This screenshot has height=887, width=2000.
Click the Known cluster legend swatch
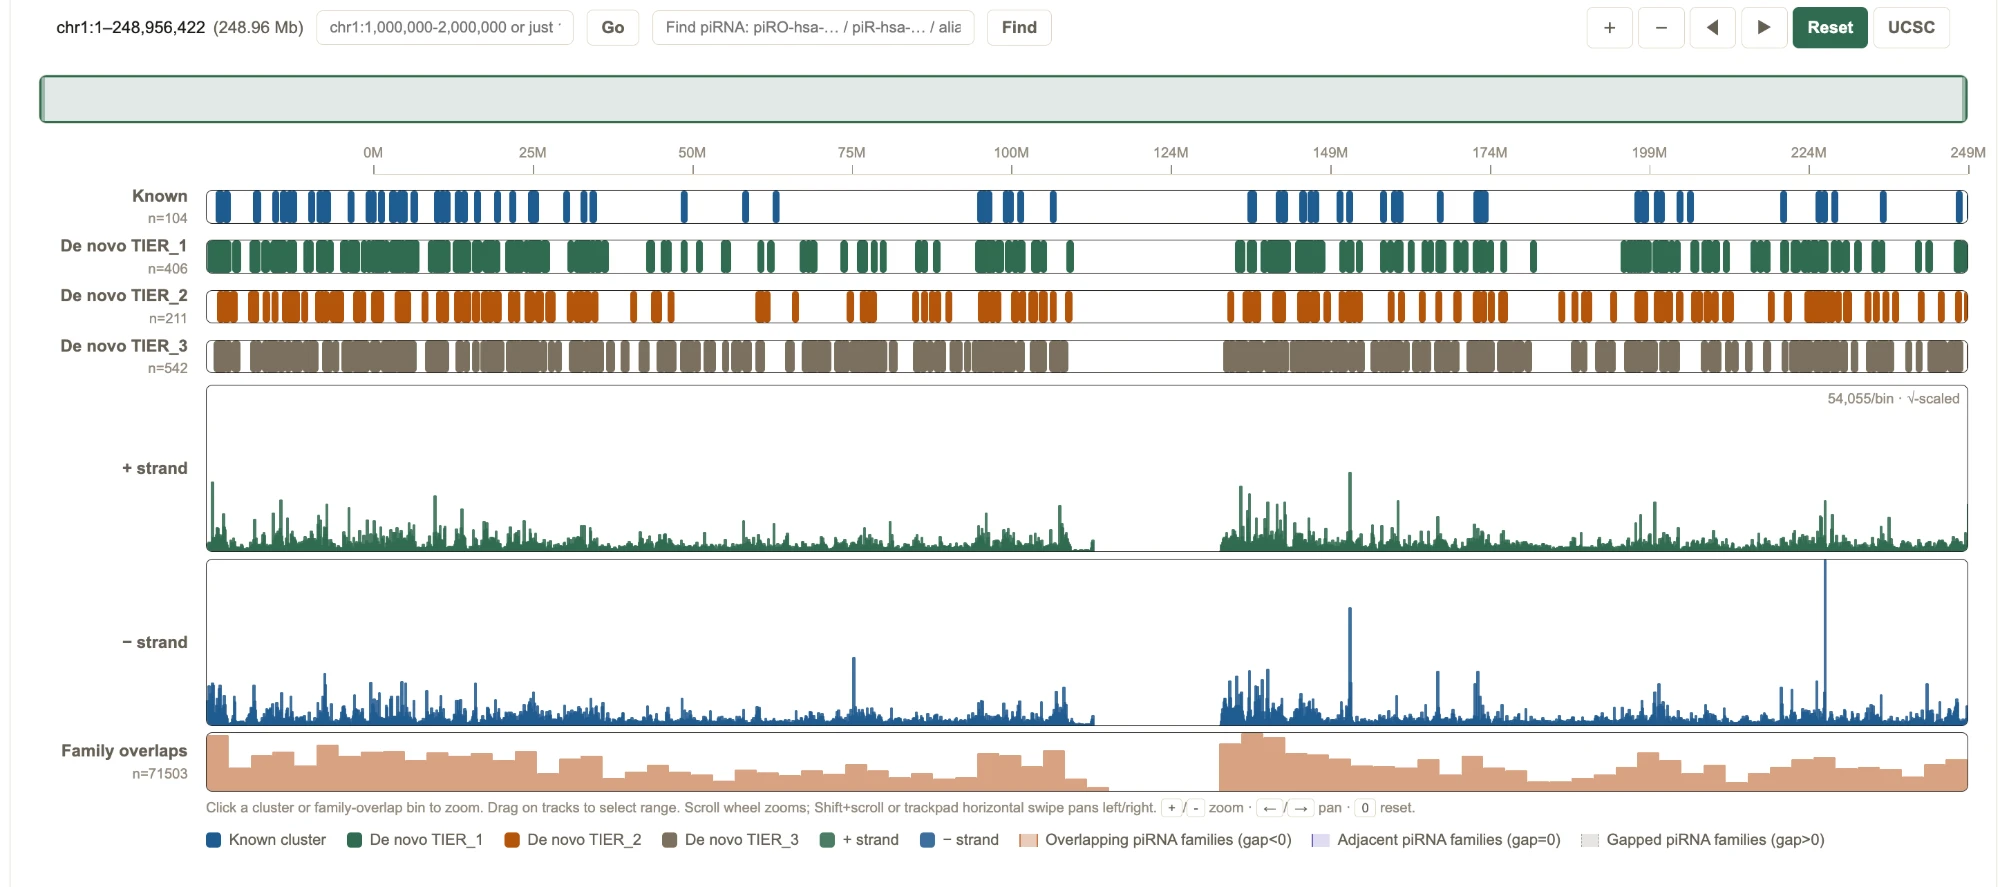point(213,840)
